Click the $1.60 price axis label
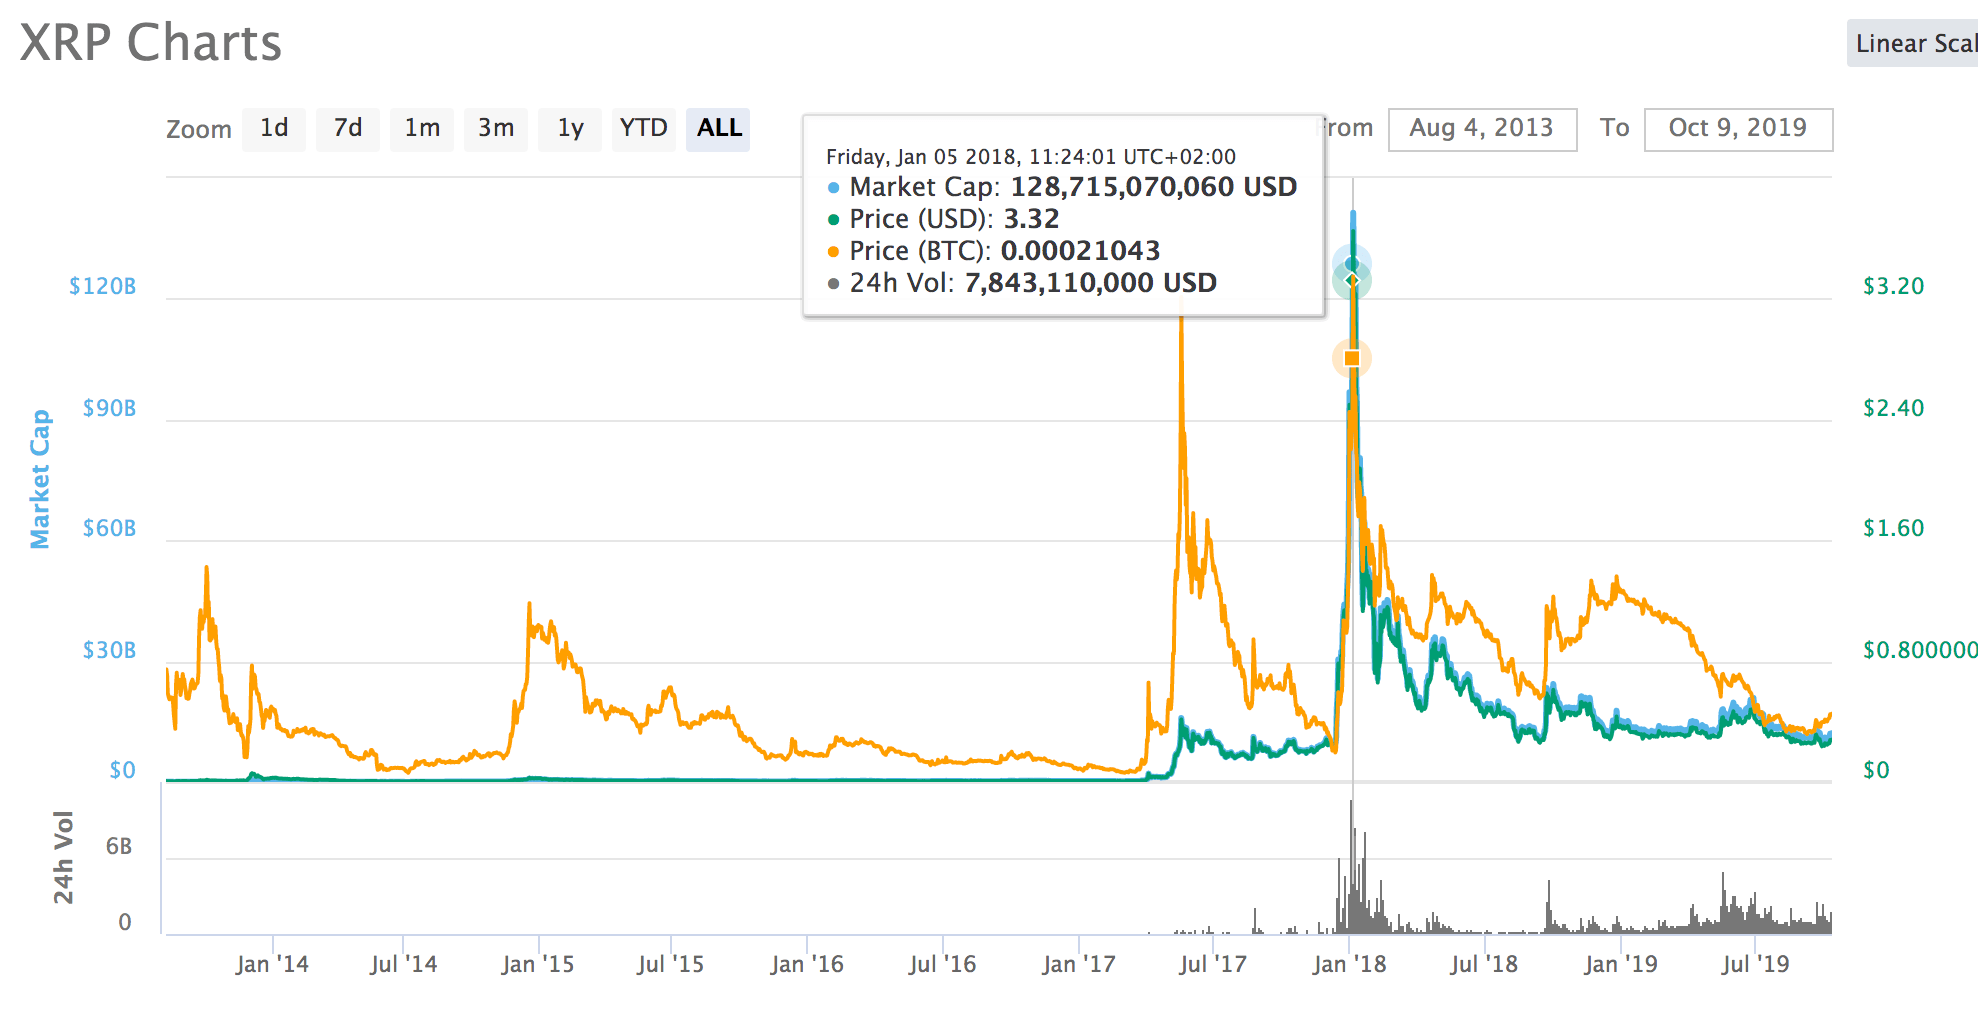Screen dimensions: 1978x1012 (1893, 528)
